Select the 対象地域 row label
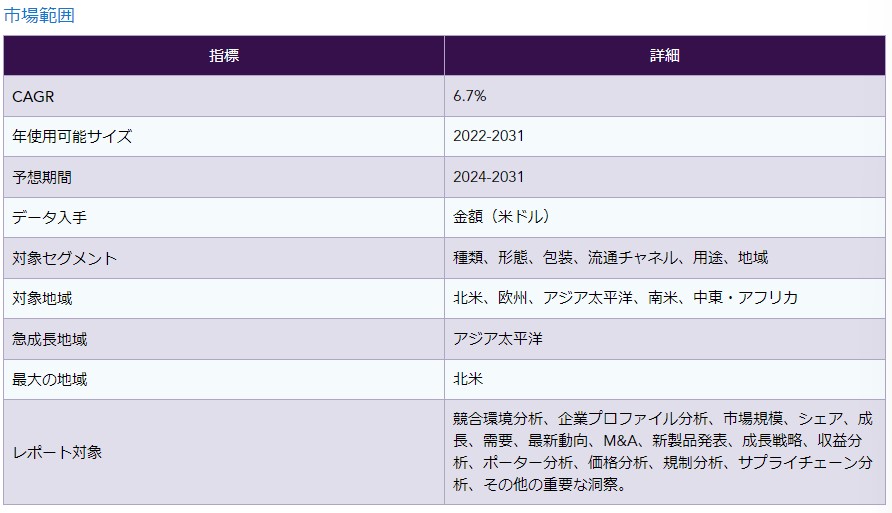The width and height of the screenshot is (892, 513). coord(42,298)
